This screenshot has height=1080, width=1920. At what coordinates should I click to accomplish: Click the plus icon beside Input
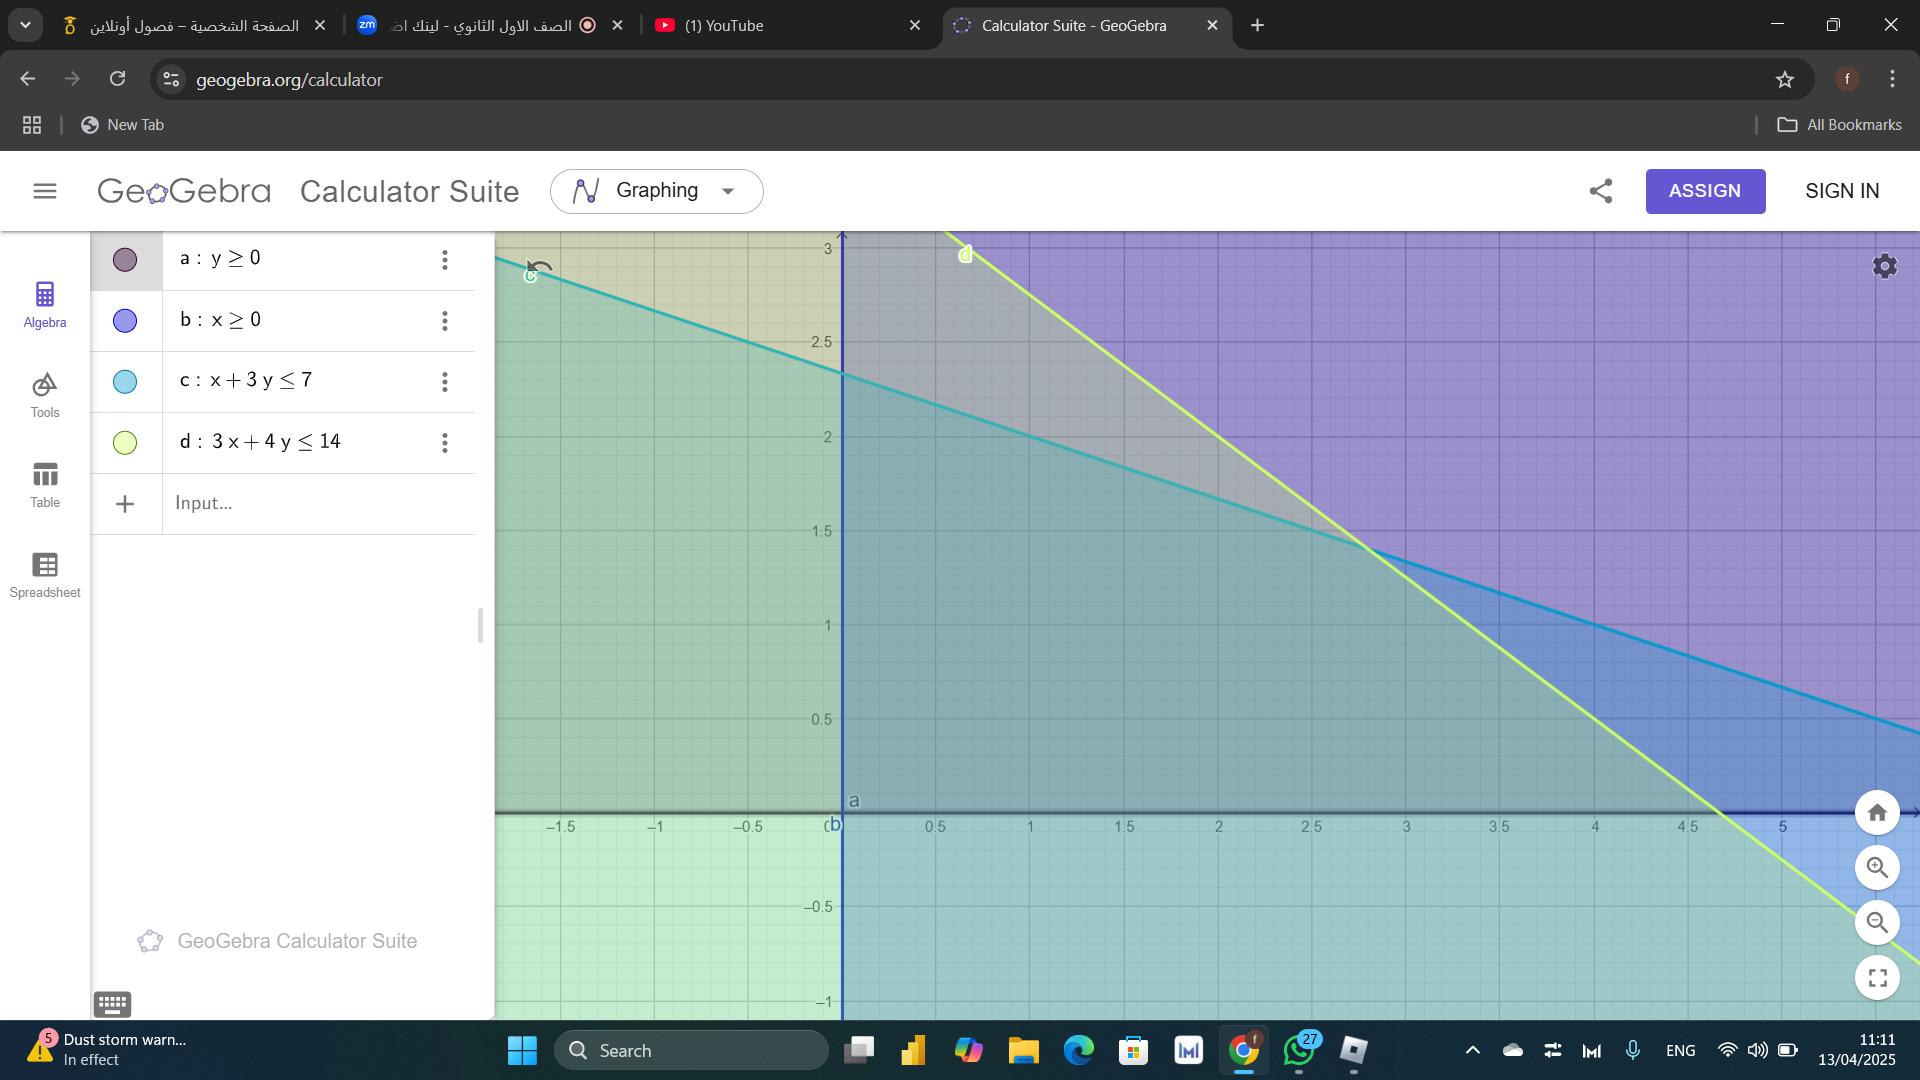125,504
